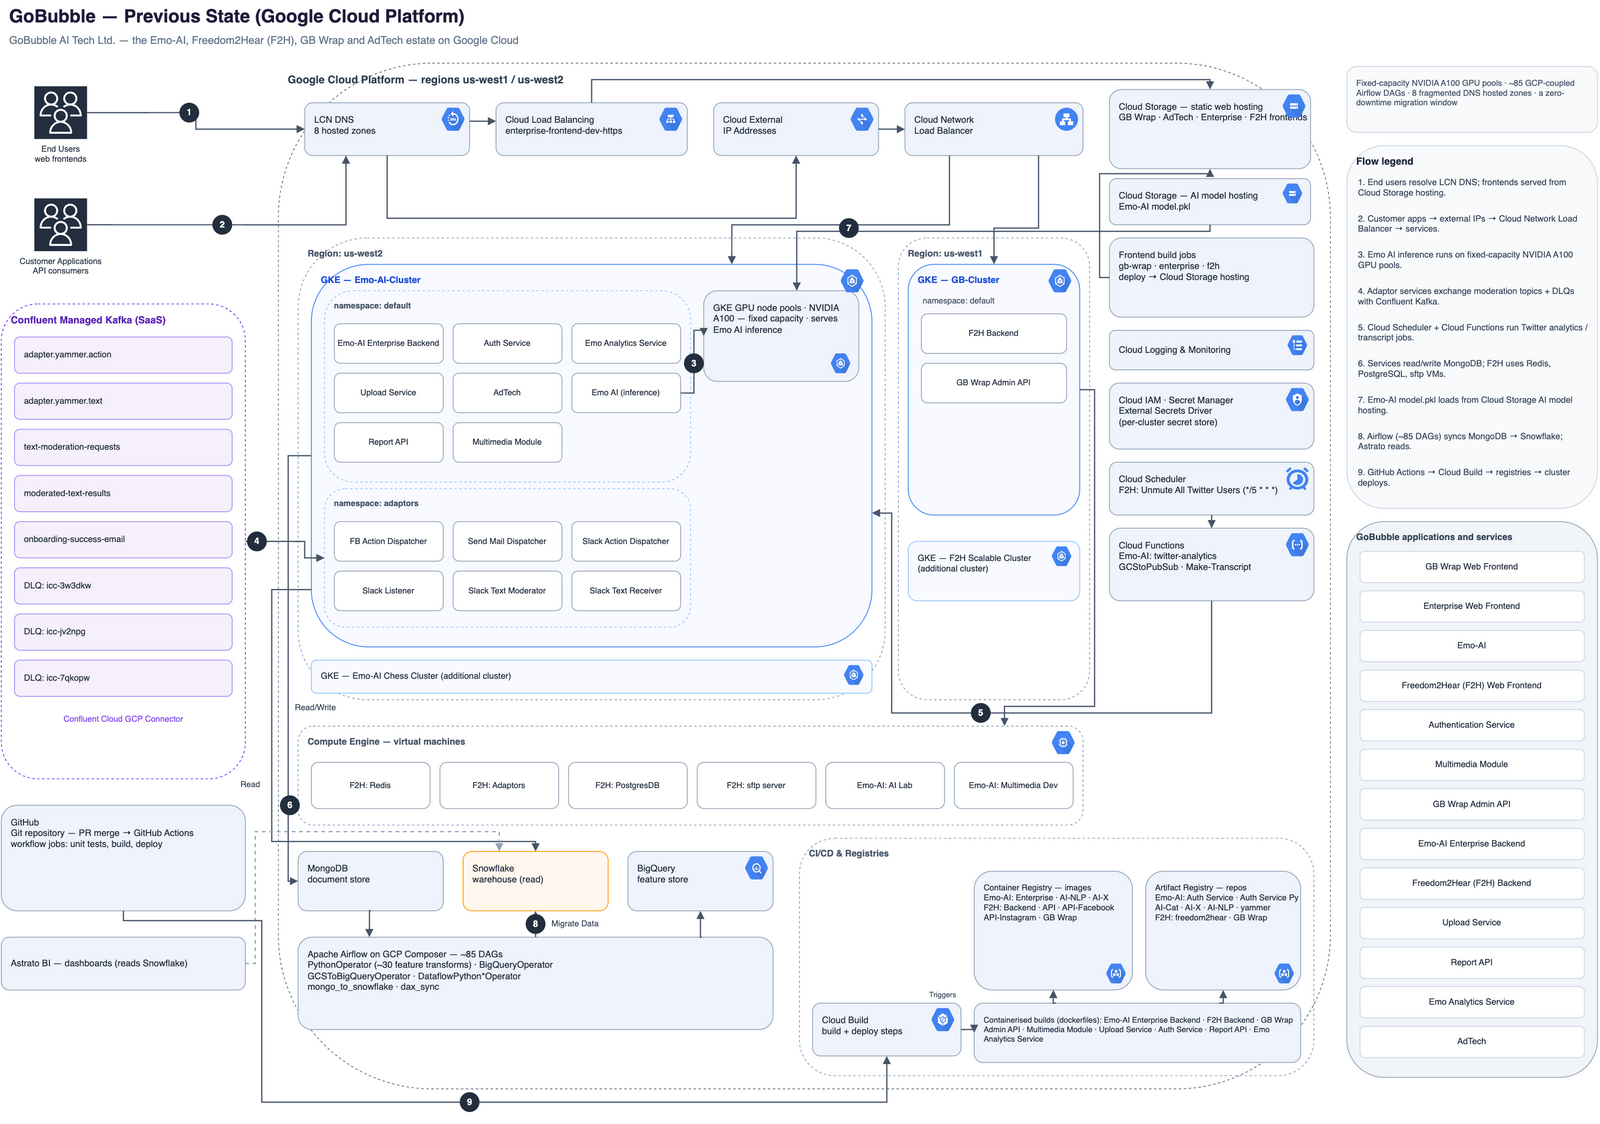Select the Apache Airflow on GCP Composer box
The image size is (1600, 1124).
pos(535,983)
